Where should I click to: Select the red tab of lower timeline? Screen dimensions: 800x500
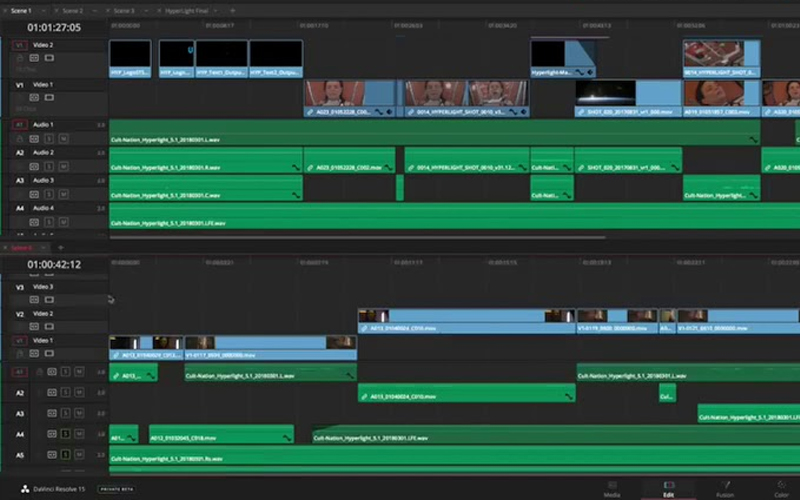(21, 247)
